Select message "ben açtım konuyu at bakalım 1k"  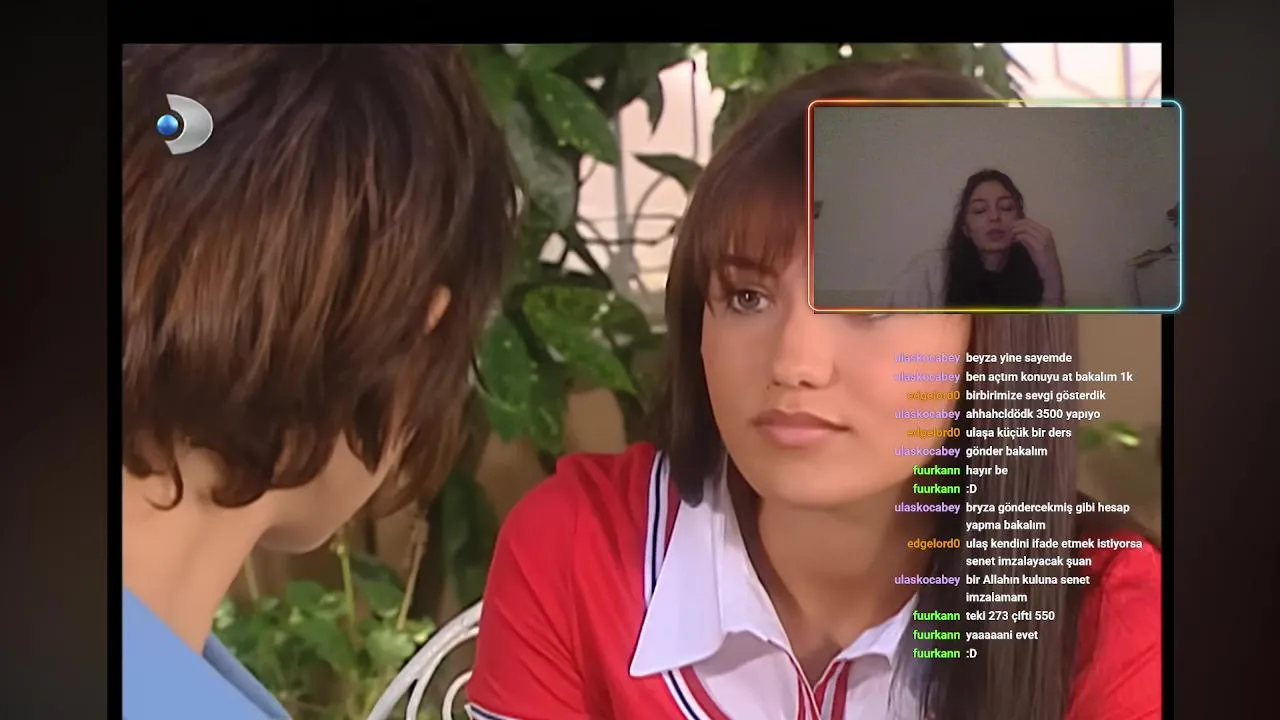click(1049, 377)
